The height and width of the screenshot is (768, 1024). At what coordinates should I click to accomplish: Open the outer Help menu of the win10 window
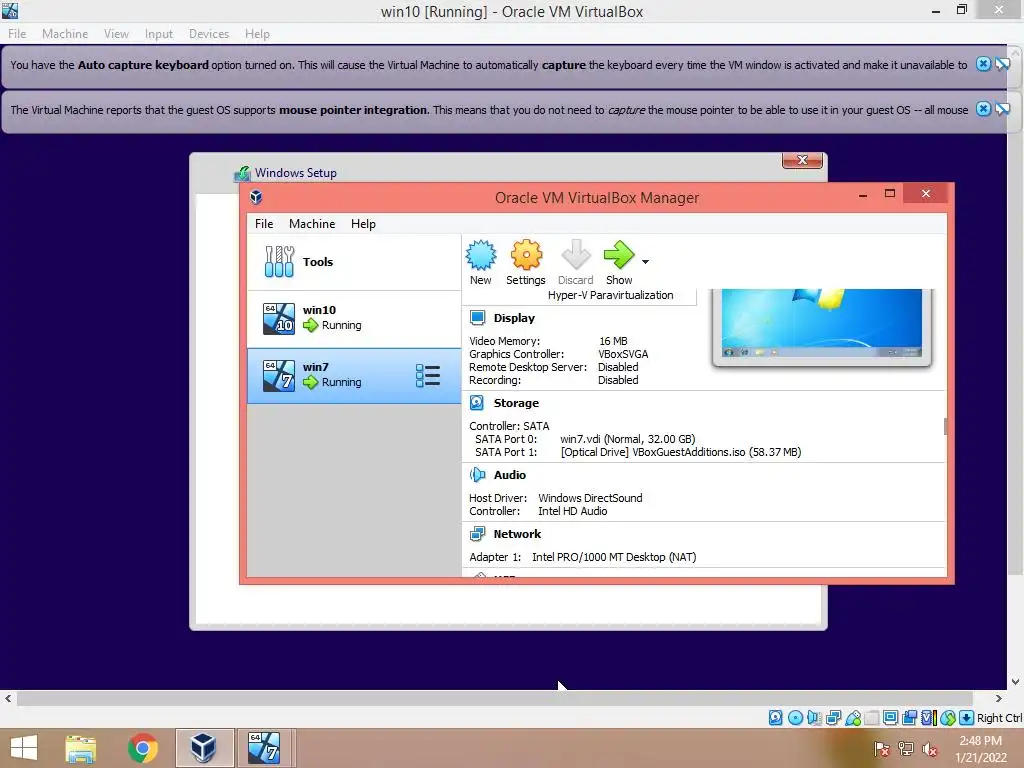coord(257,34)
